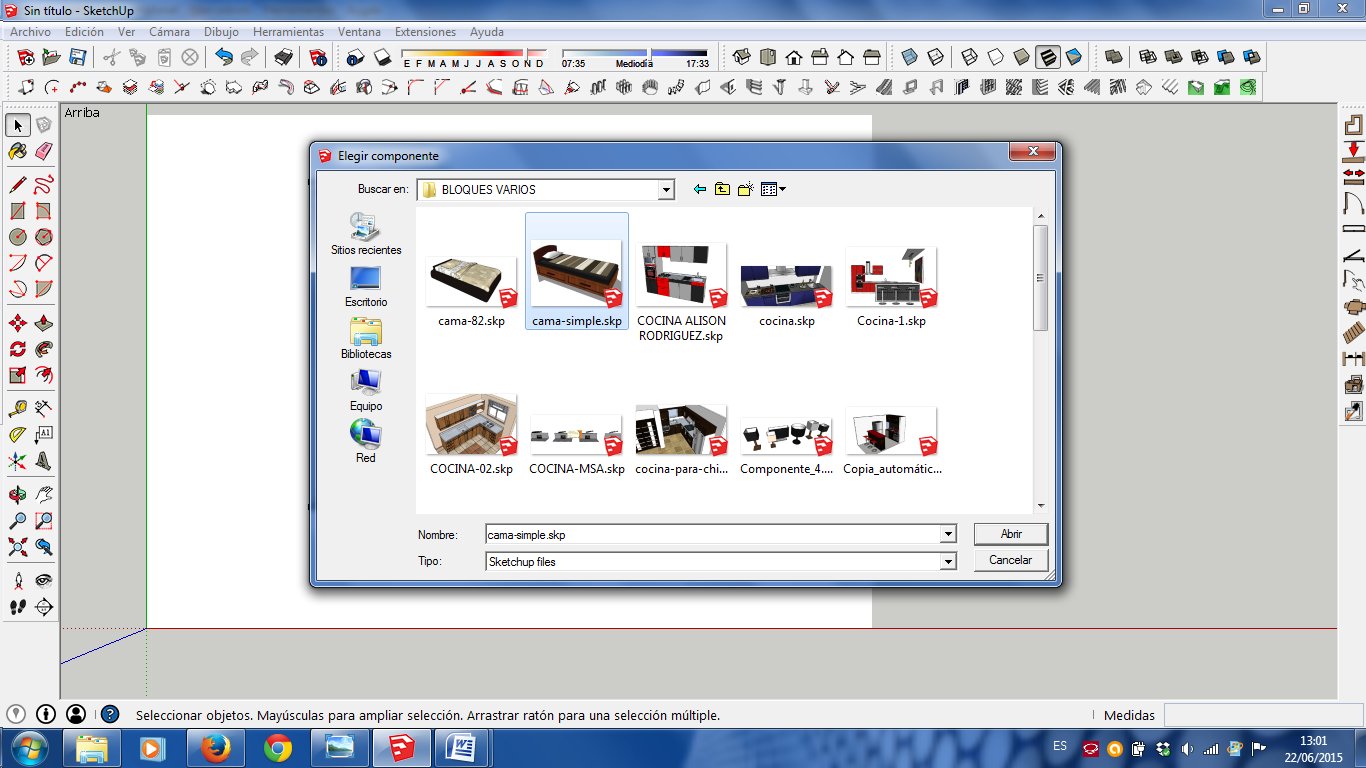The height and width of the screenshot is (768, 1366).
Task: Enable Hidden Line face style
Action: [996, 57]
